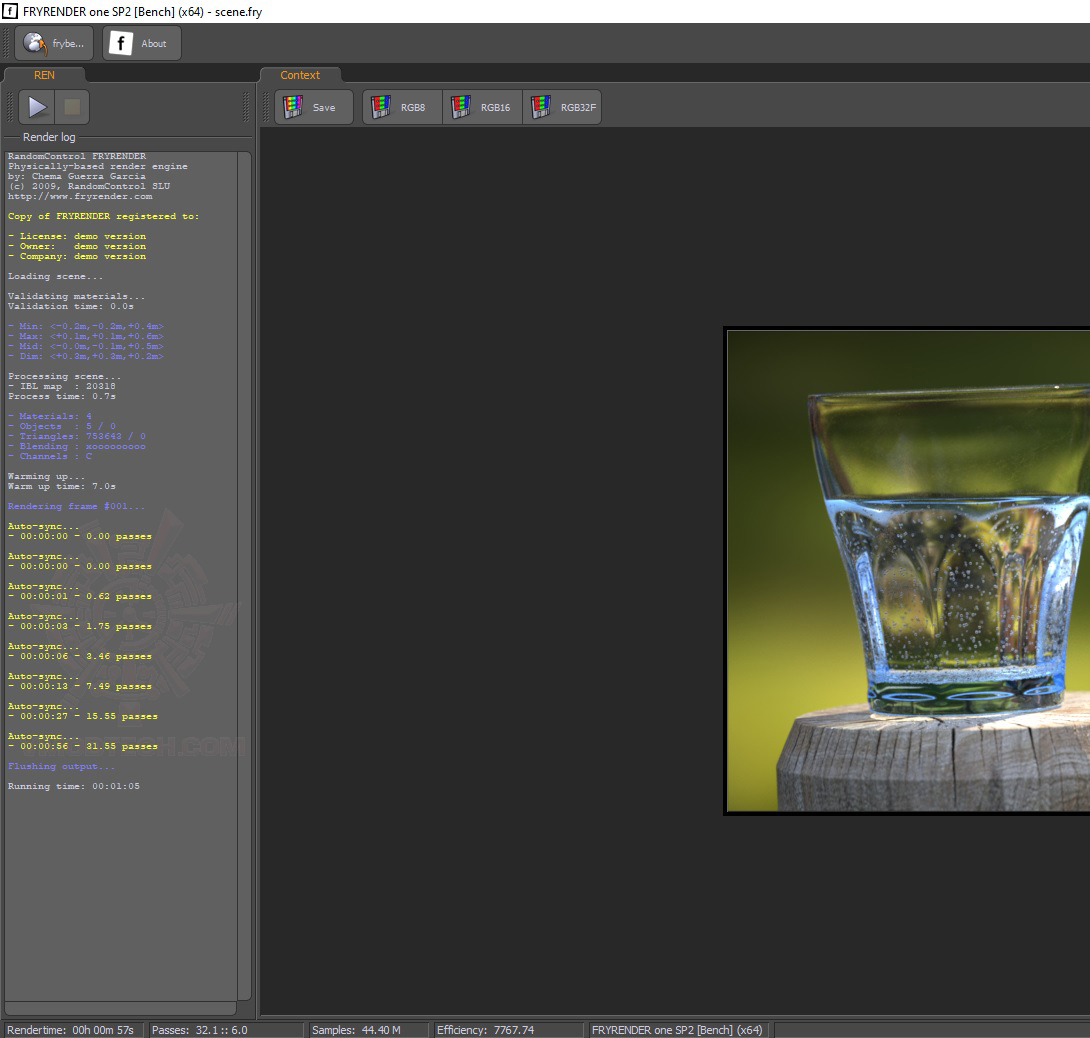Screen dimensions: 1090x1038
Task: Open the About dialog
Action: [x=142, y=43]
